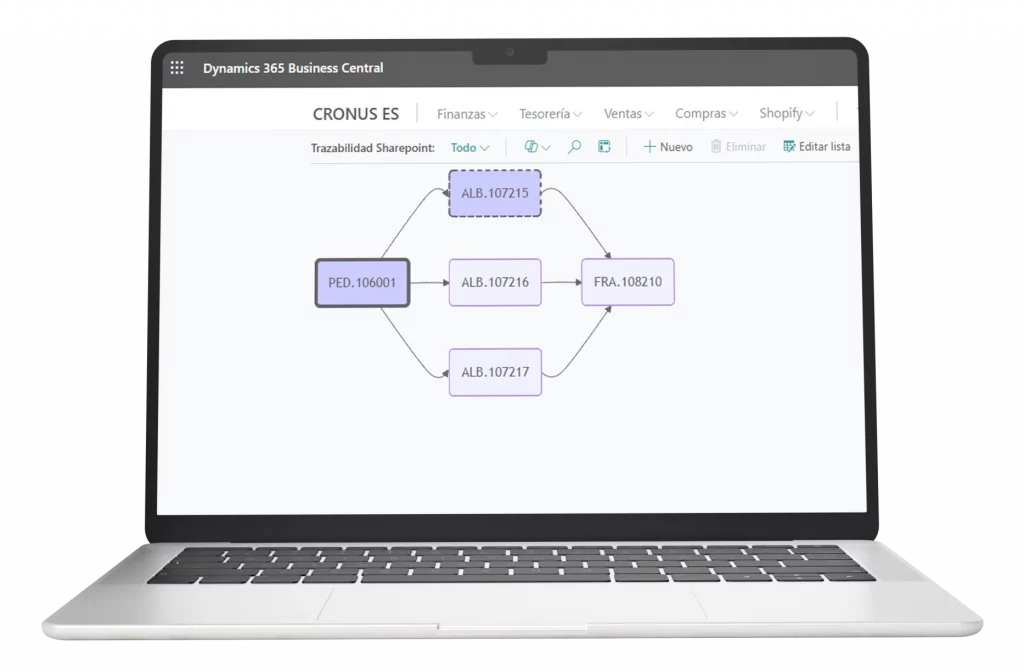Click the Editar lista grid icon

789,147
